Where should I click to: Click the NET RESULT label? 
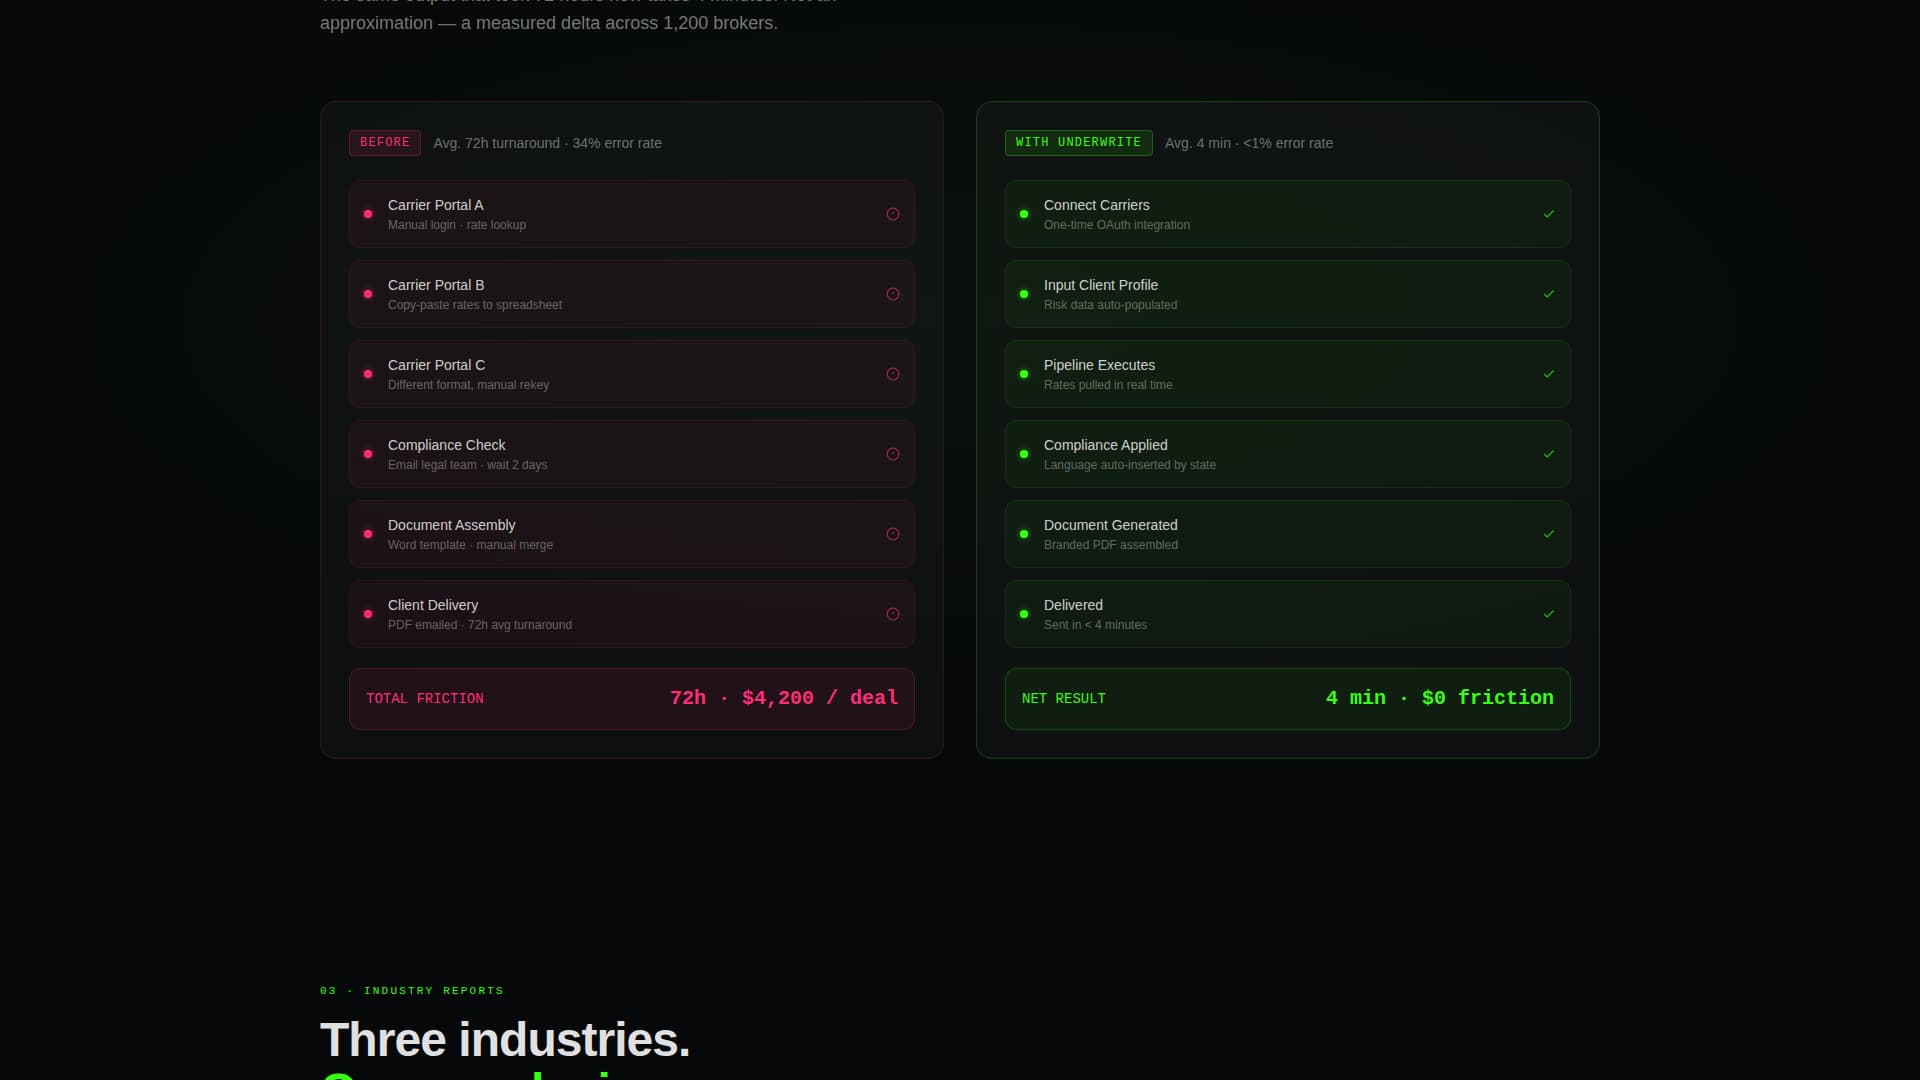[x=1063, y=699]
